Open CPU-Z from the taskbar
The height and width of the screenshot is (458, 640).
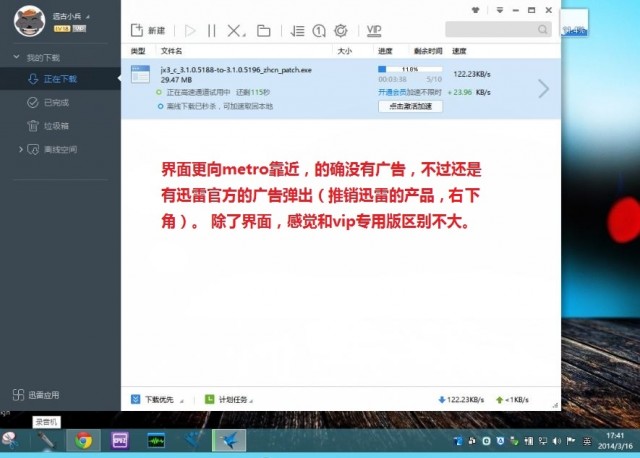tap(120, 440)
